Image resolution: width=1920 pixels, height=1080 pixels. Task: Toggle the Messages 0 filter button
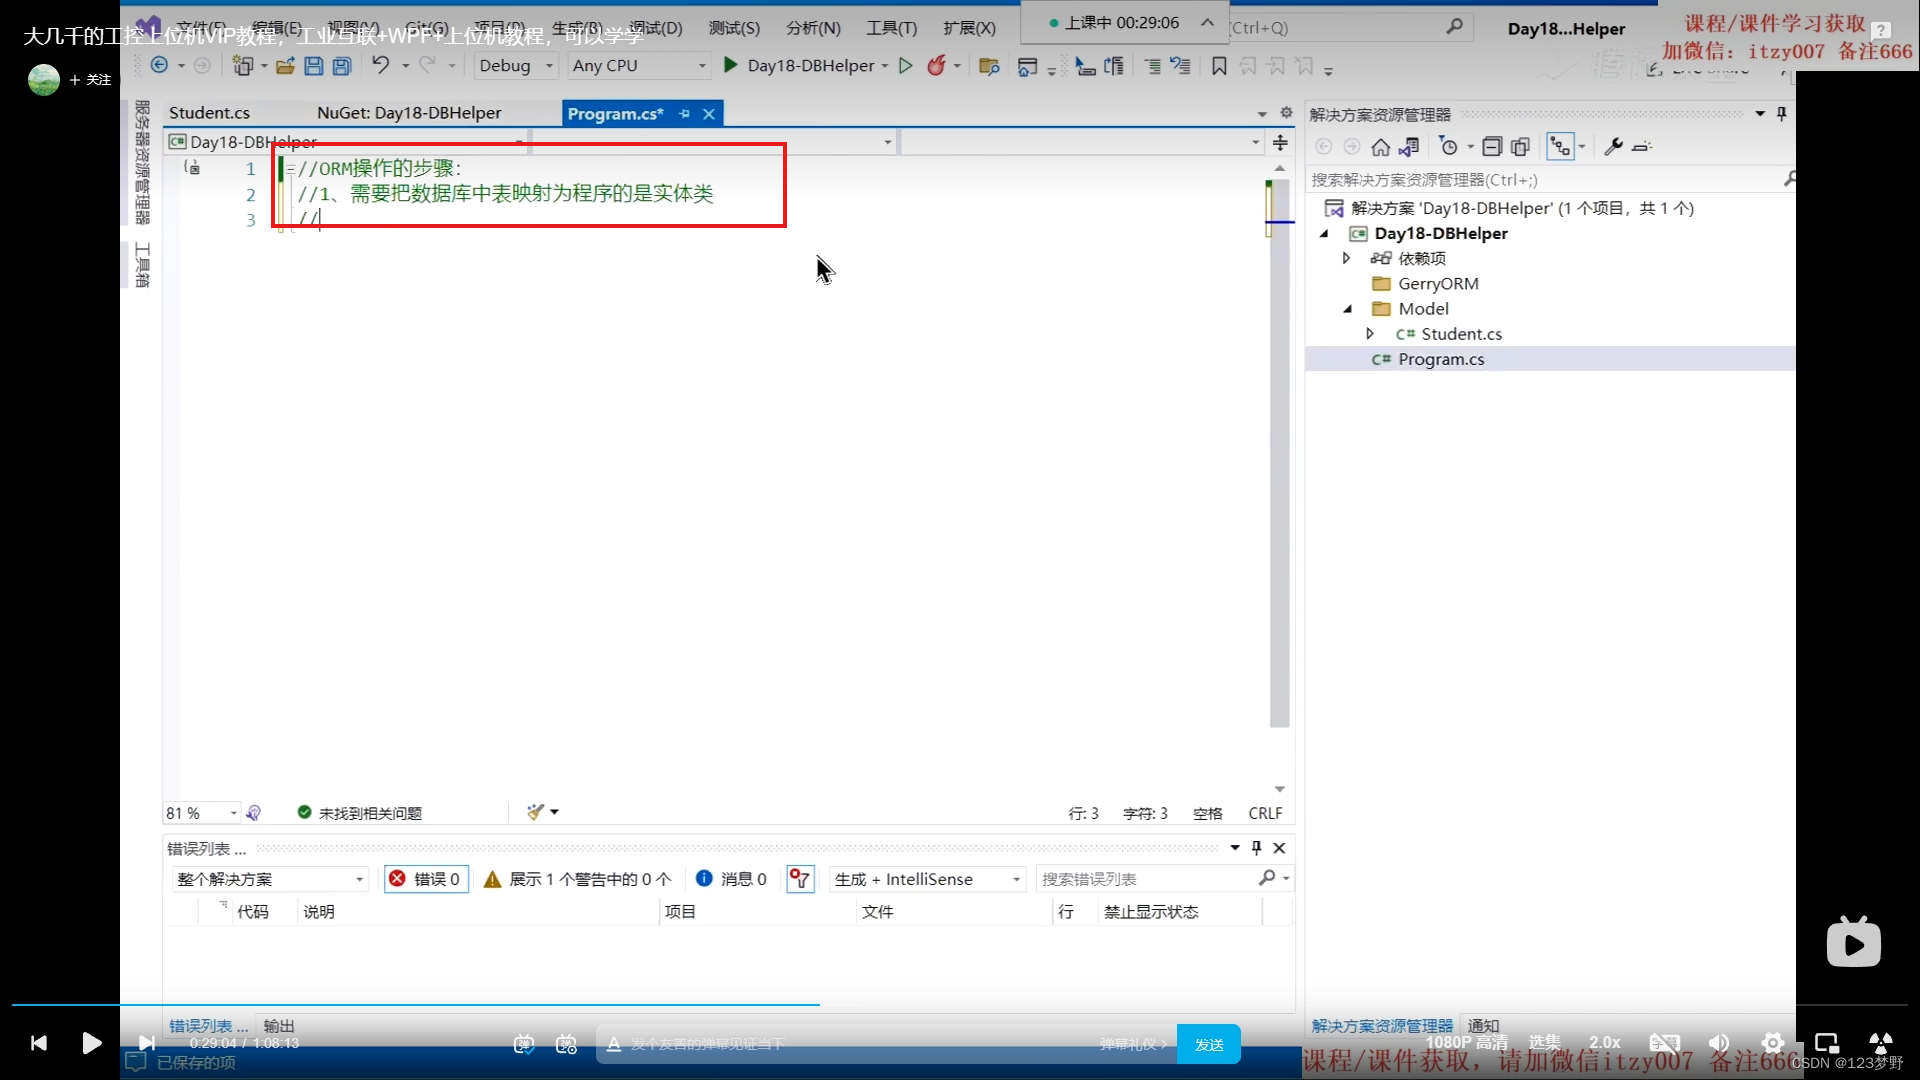point(731,879)
